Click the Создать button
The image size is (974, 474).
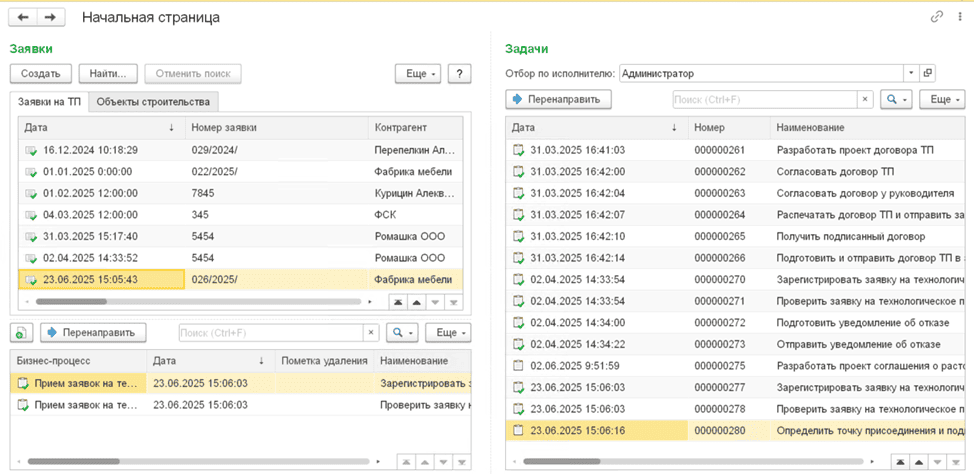(41, 74)
